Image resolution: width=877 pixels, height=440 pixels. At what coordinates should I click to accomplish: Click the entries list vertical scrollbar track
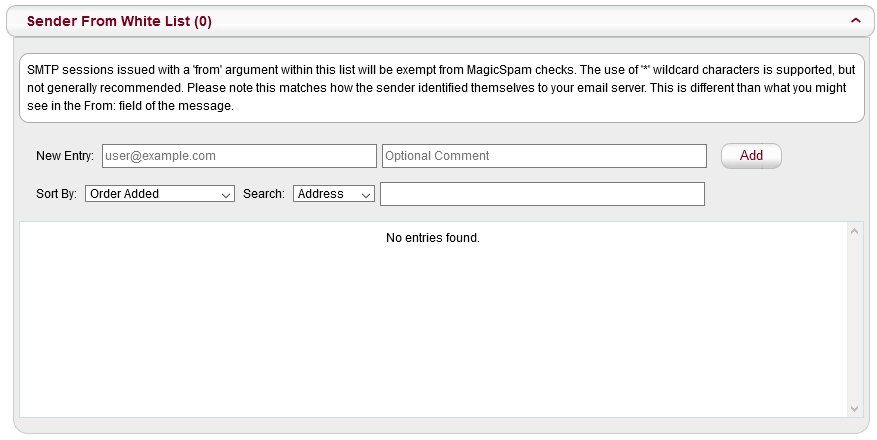[854, 320]
